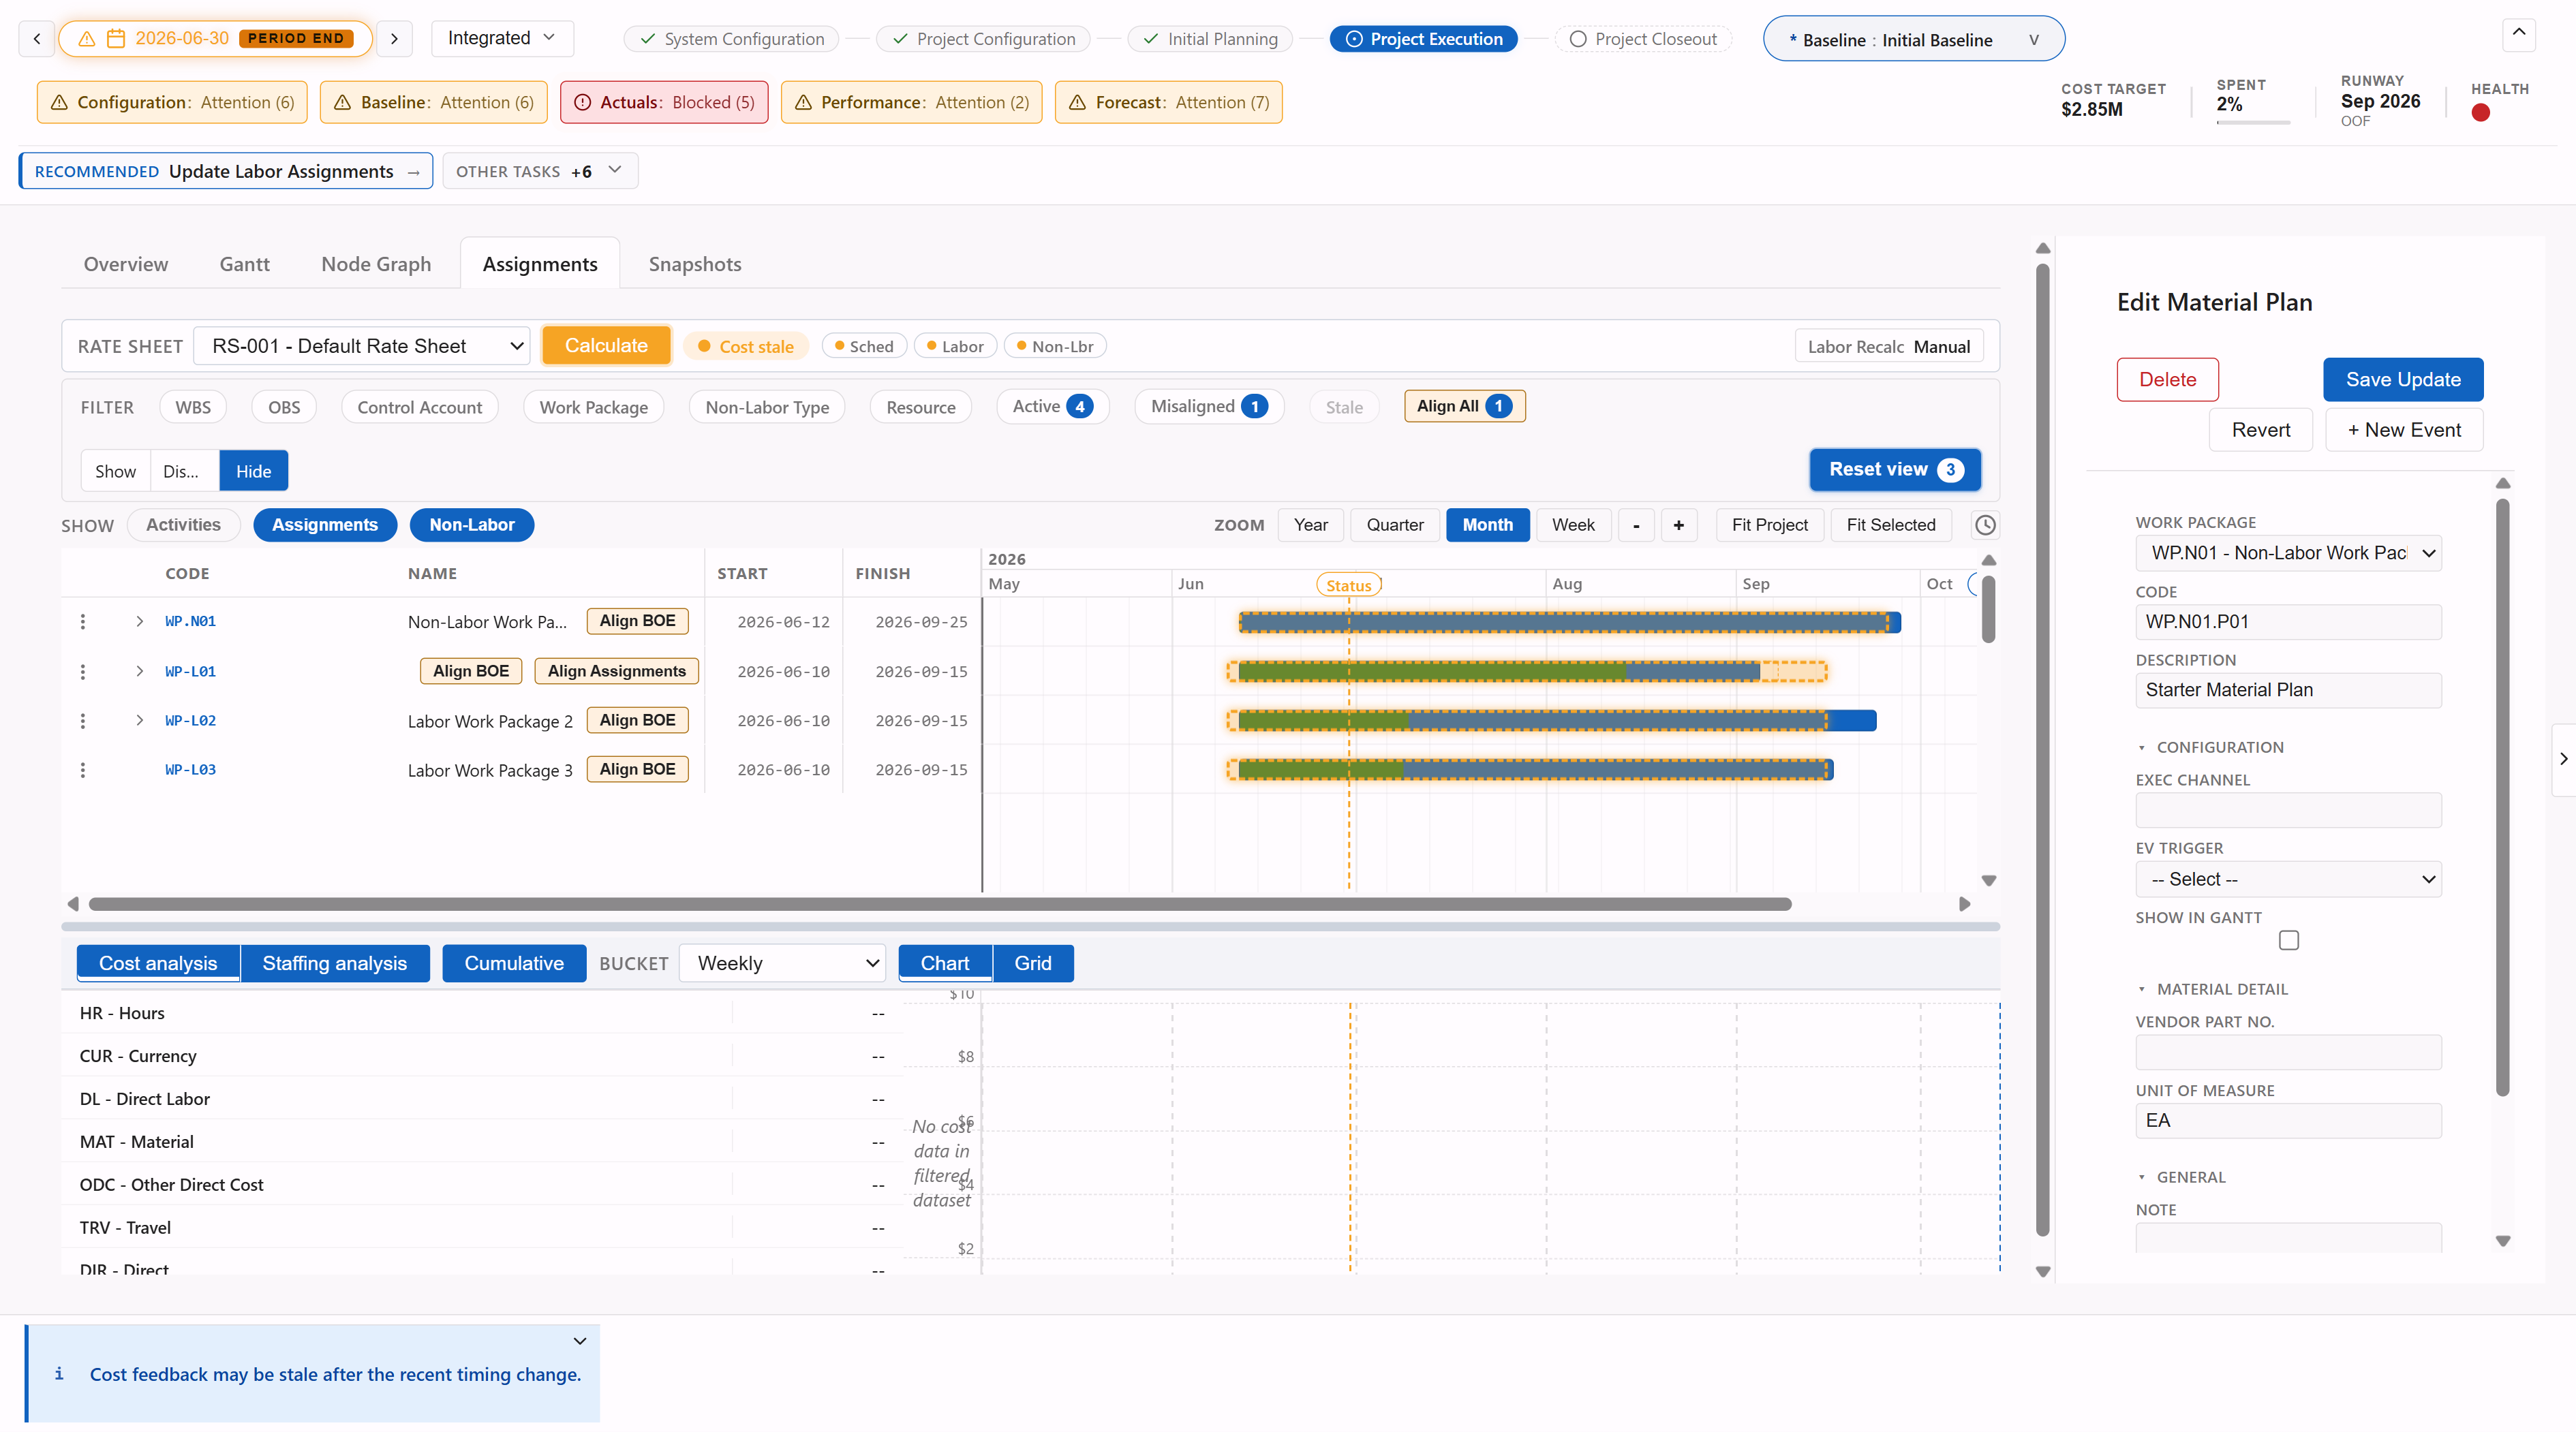The height and width of the screenshot is (1432, 2576).
Task: Expand the WP-L01 row
Action: [139, 671]
